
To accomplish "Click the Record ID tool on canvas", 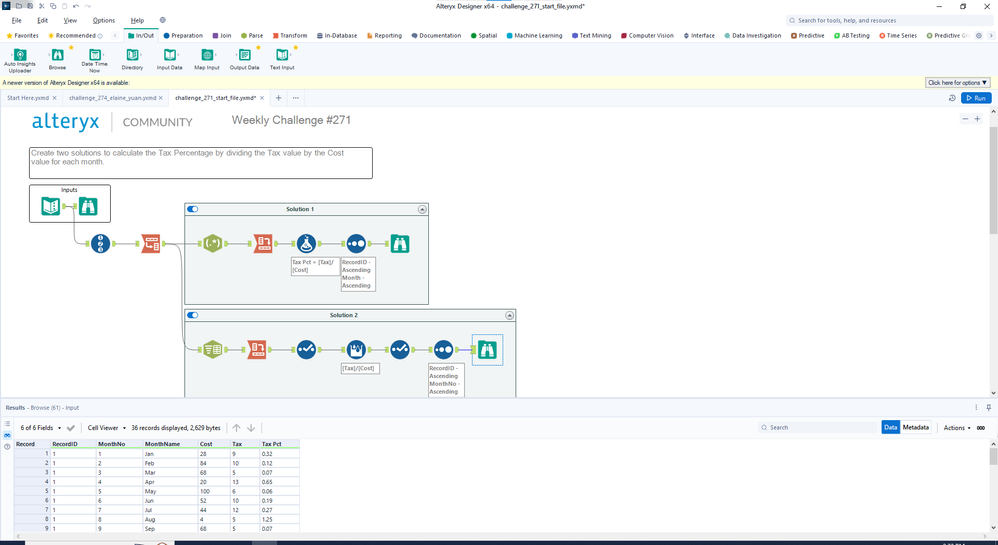I will [x=101, y=243].
